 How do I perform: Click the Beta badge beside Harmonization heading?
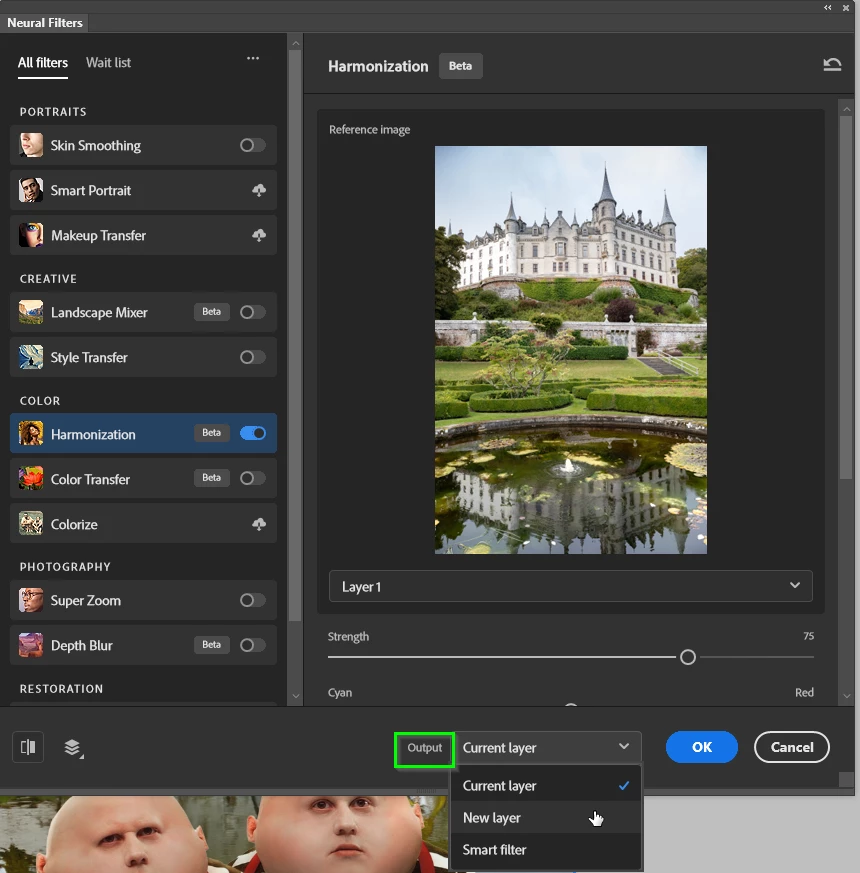[x=460, y=66]
